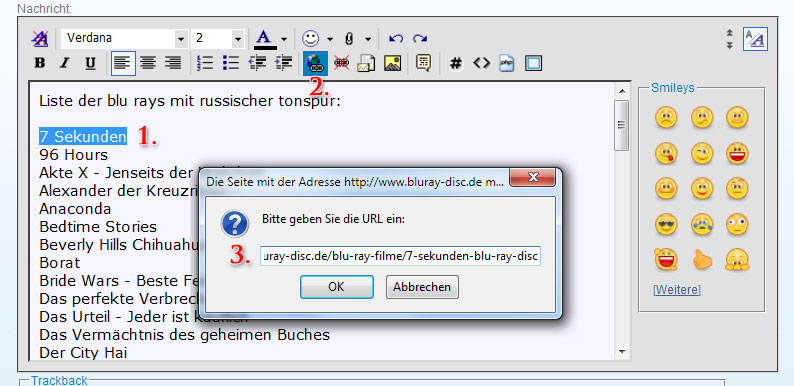Open the font size dropdown showing 2
The width and height of the screenshot is (794, 386).
[237, 38]
